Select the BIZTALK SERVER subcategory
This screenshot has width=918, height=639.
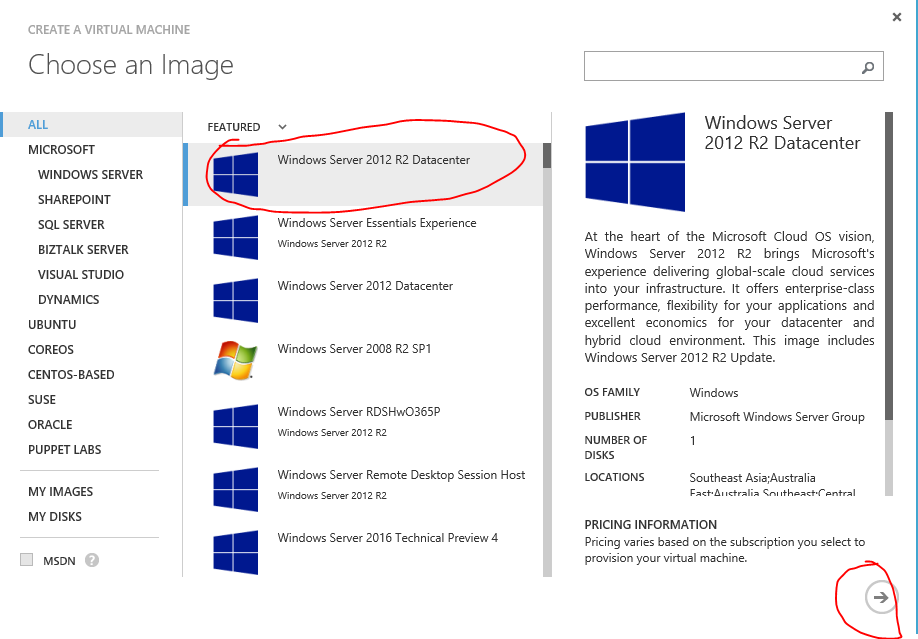(83, 250)
